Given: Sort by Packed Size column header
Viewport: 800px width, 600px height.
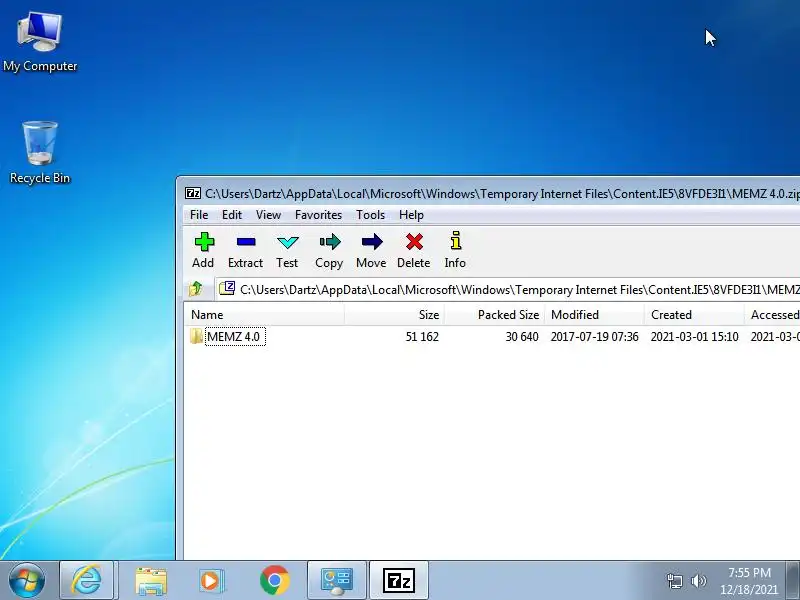Looking at the screenshot, I should click(x=494, y=315).
